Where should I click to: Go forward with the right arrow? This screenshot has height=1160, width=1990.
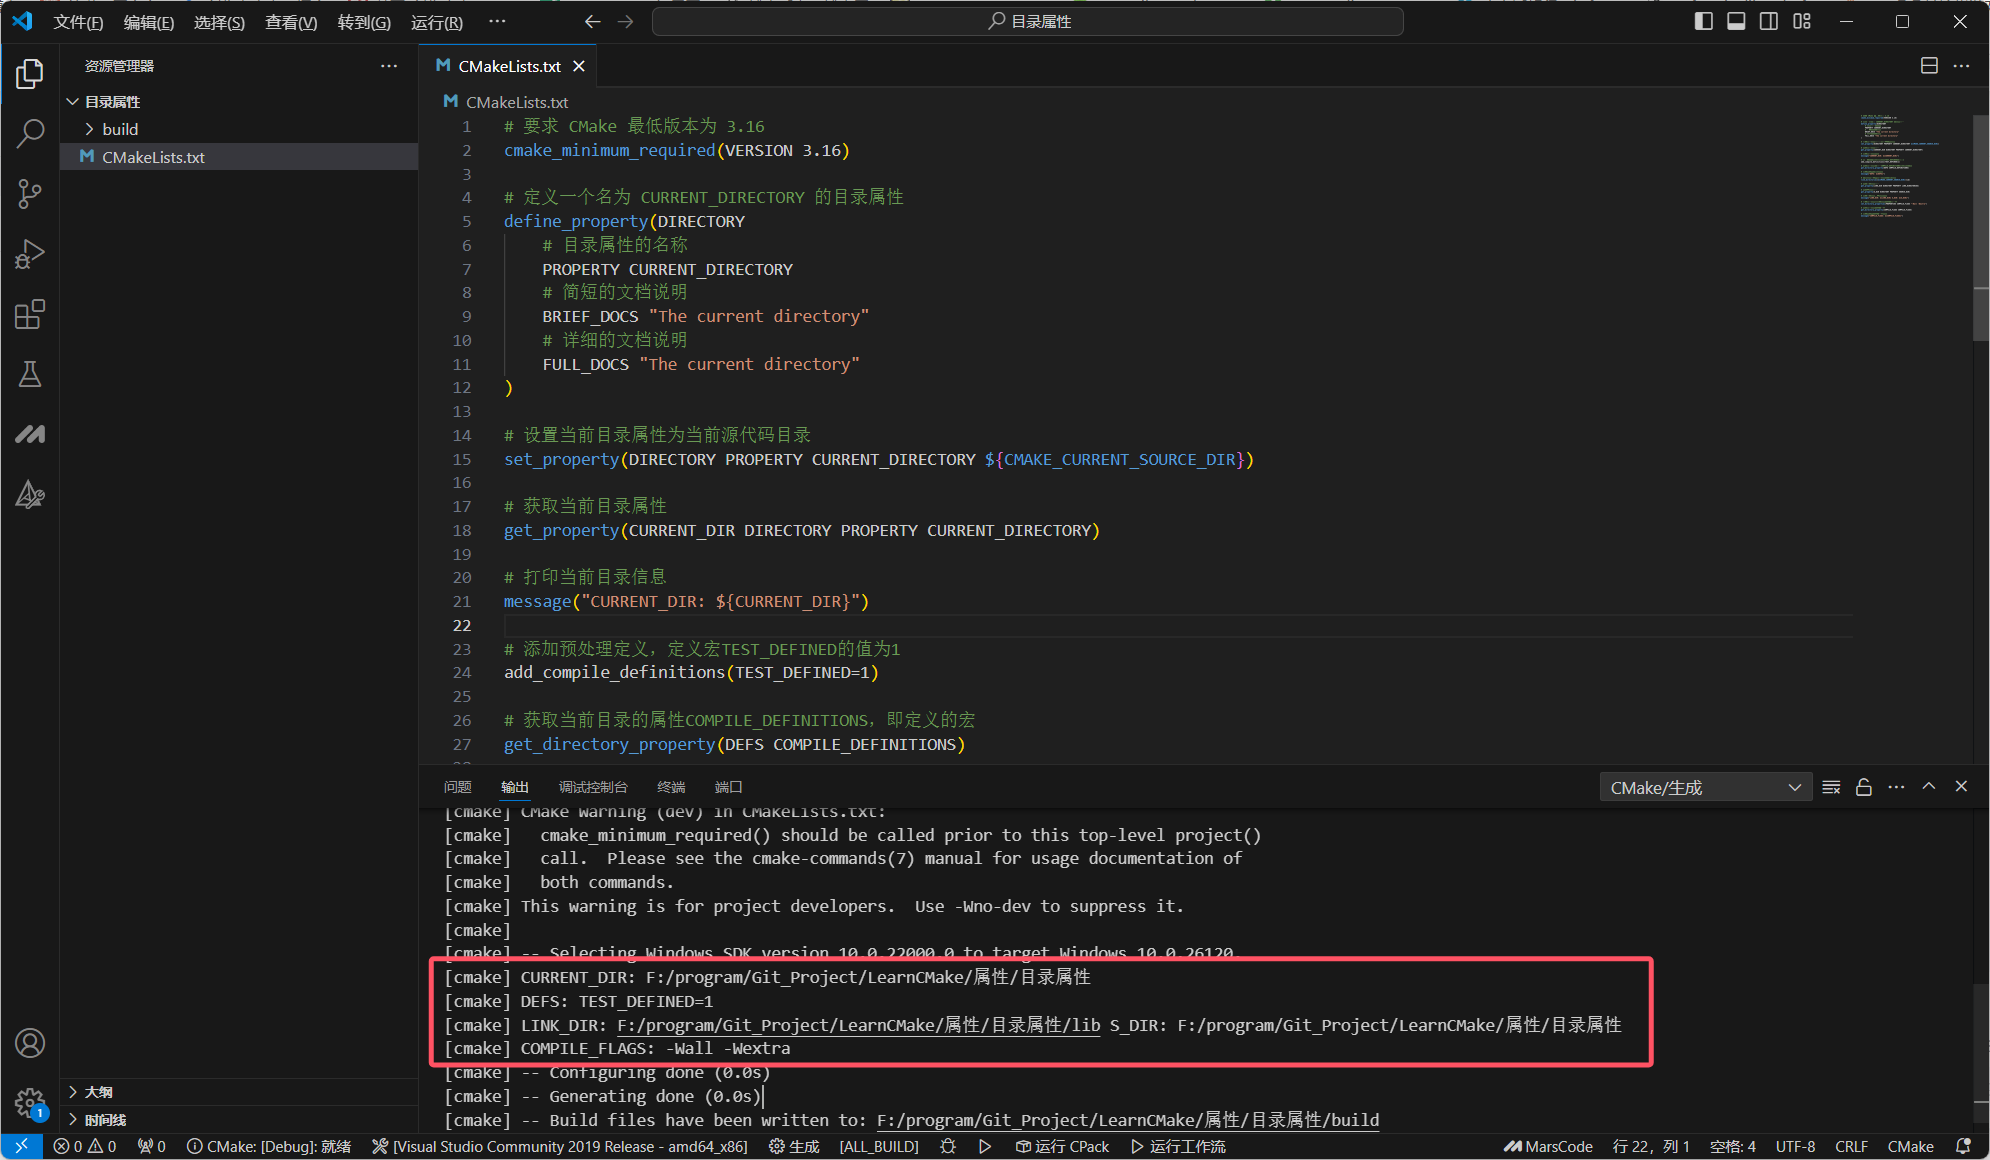pos(626,21)
